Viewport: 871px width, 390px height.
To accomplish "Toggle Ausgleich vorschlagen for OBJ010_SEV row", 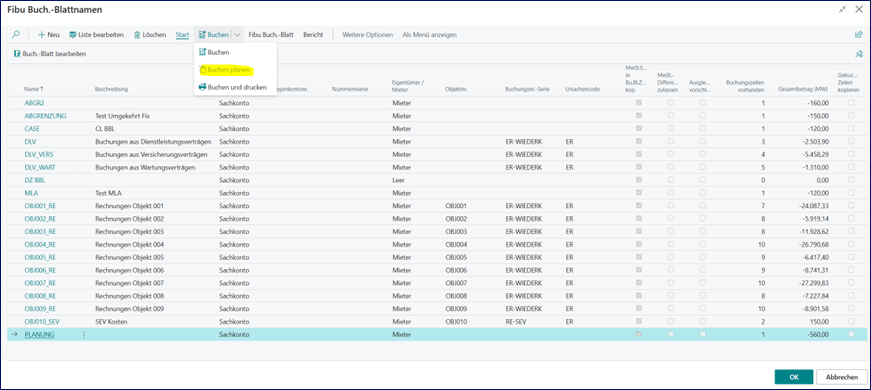I will coord(703,321).
